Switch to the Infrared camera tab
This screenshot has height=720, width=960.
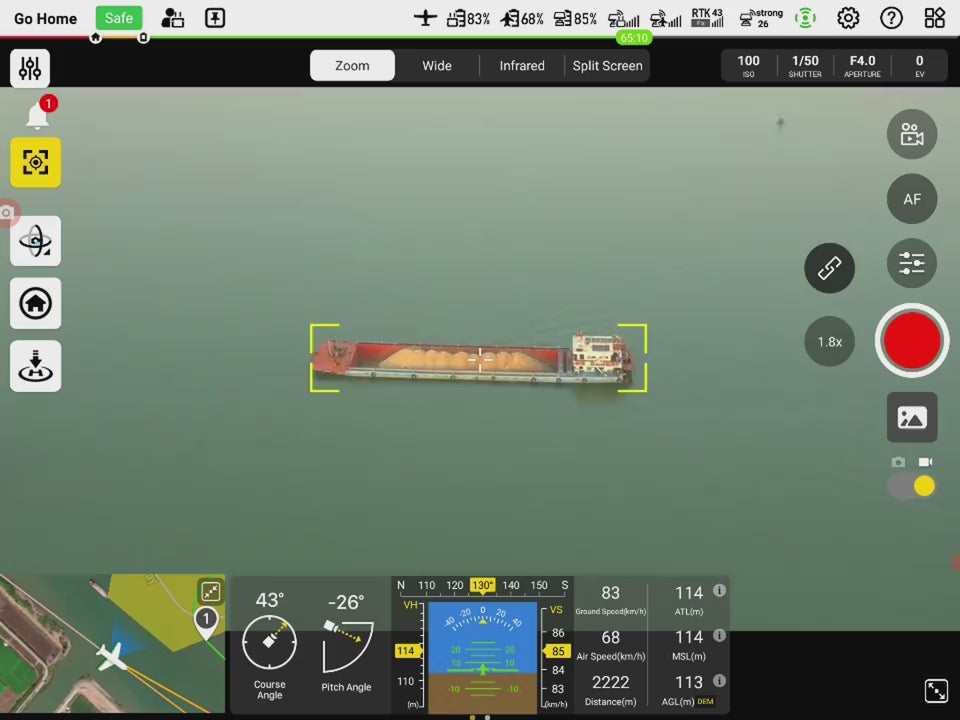(522, 66)
